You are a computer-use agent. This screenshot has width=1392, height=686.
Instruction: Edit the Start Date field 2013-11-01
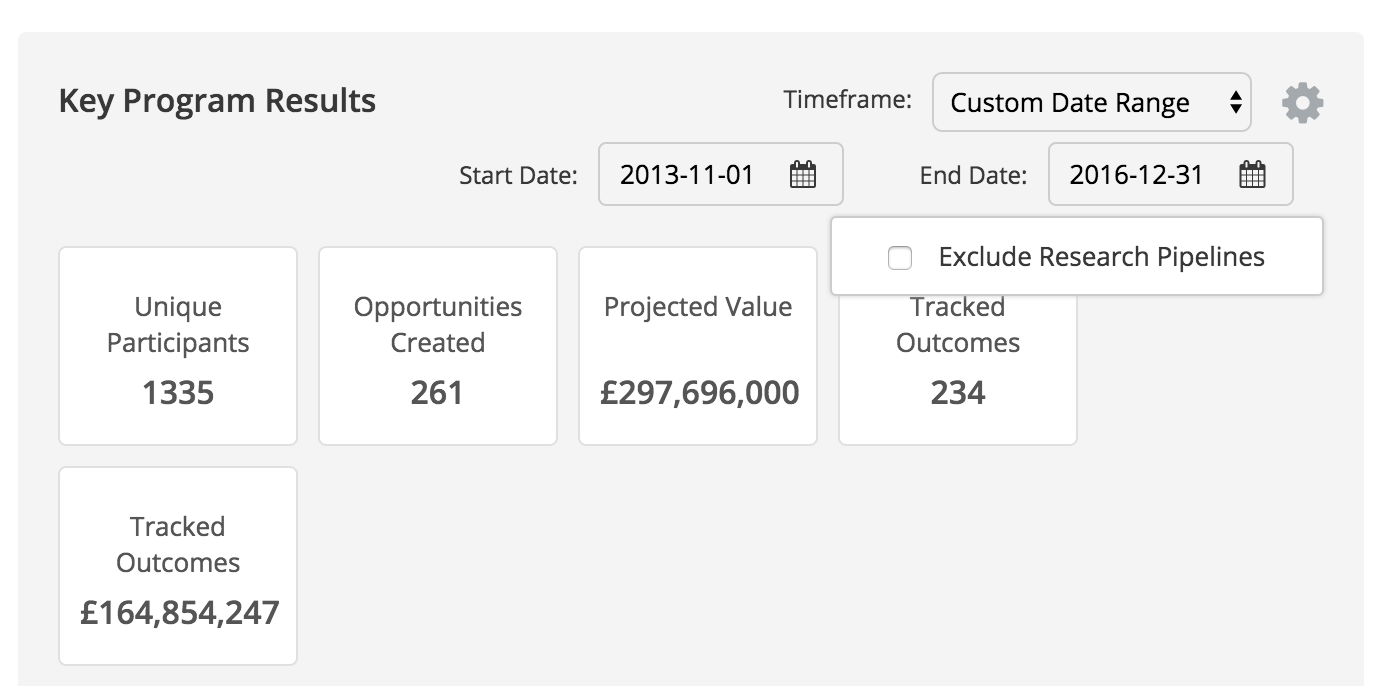coord(686,175)
